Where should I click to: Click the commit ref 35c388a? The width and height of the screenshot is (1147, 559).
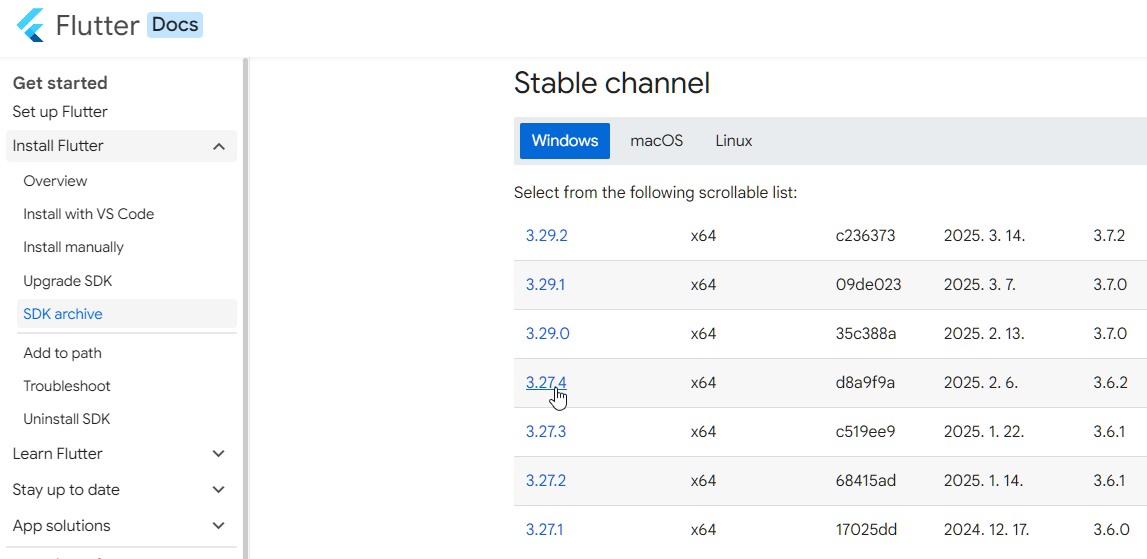click(866, 334)
